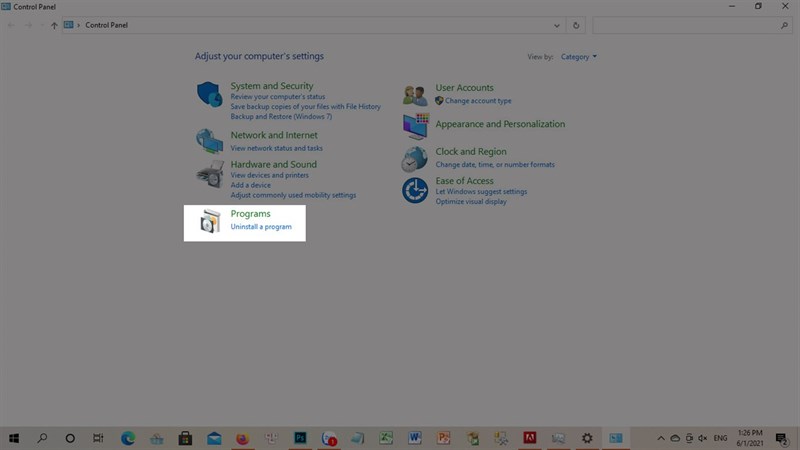
Task: Refresh the Control Panel view
Action: coord(576,25)
